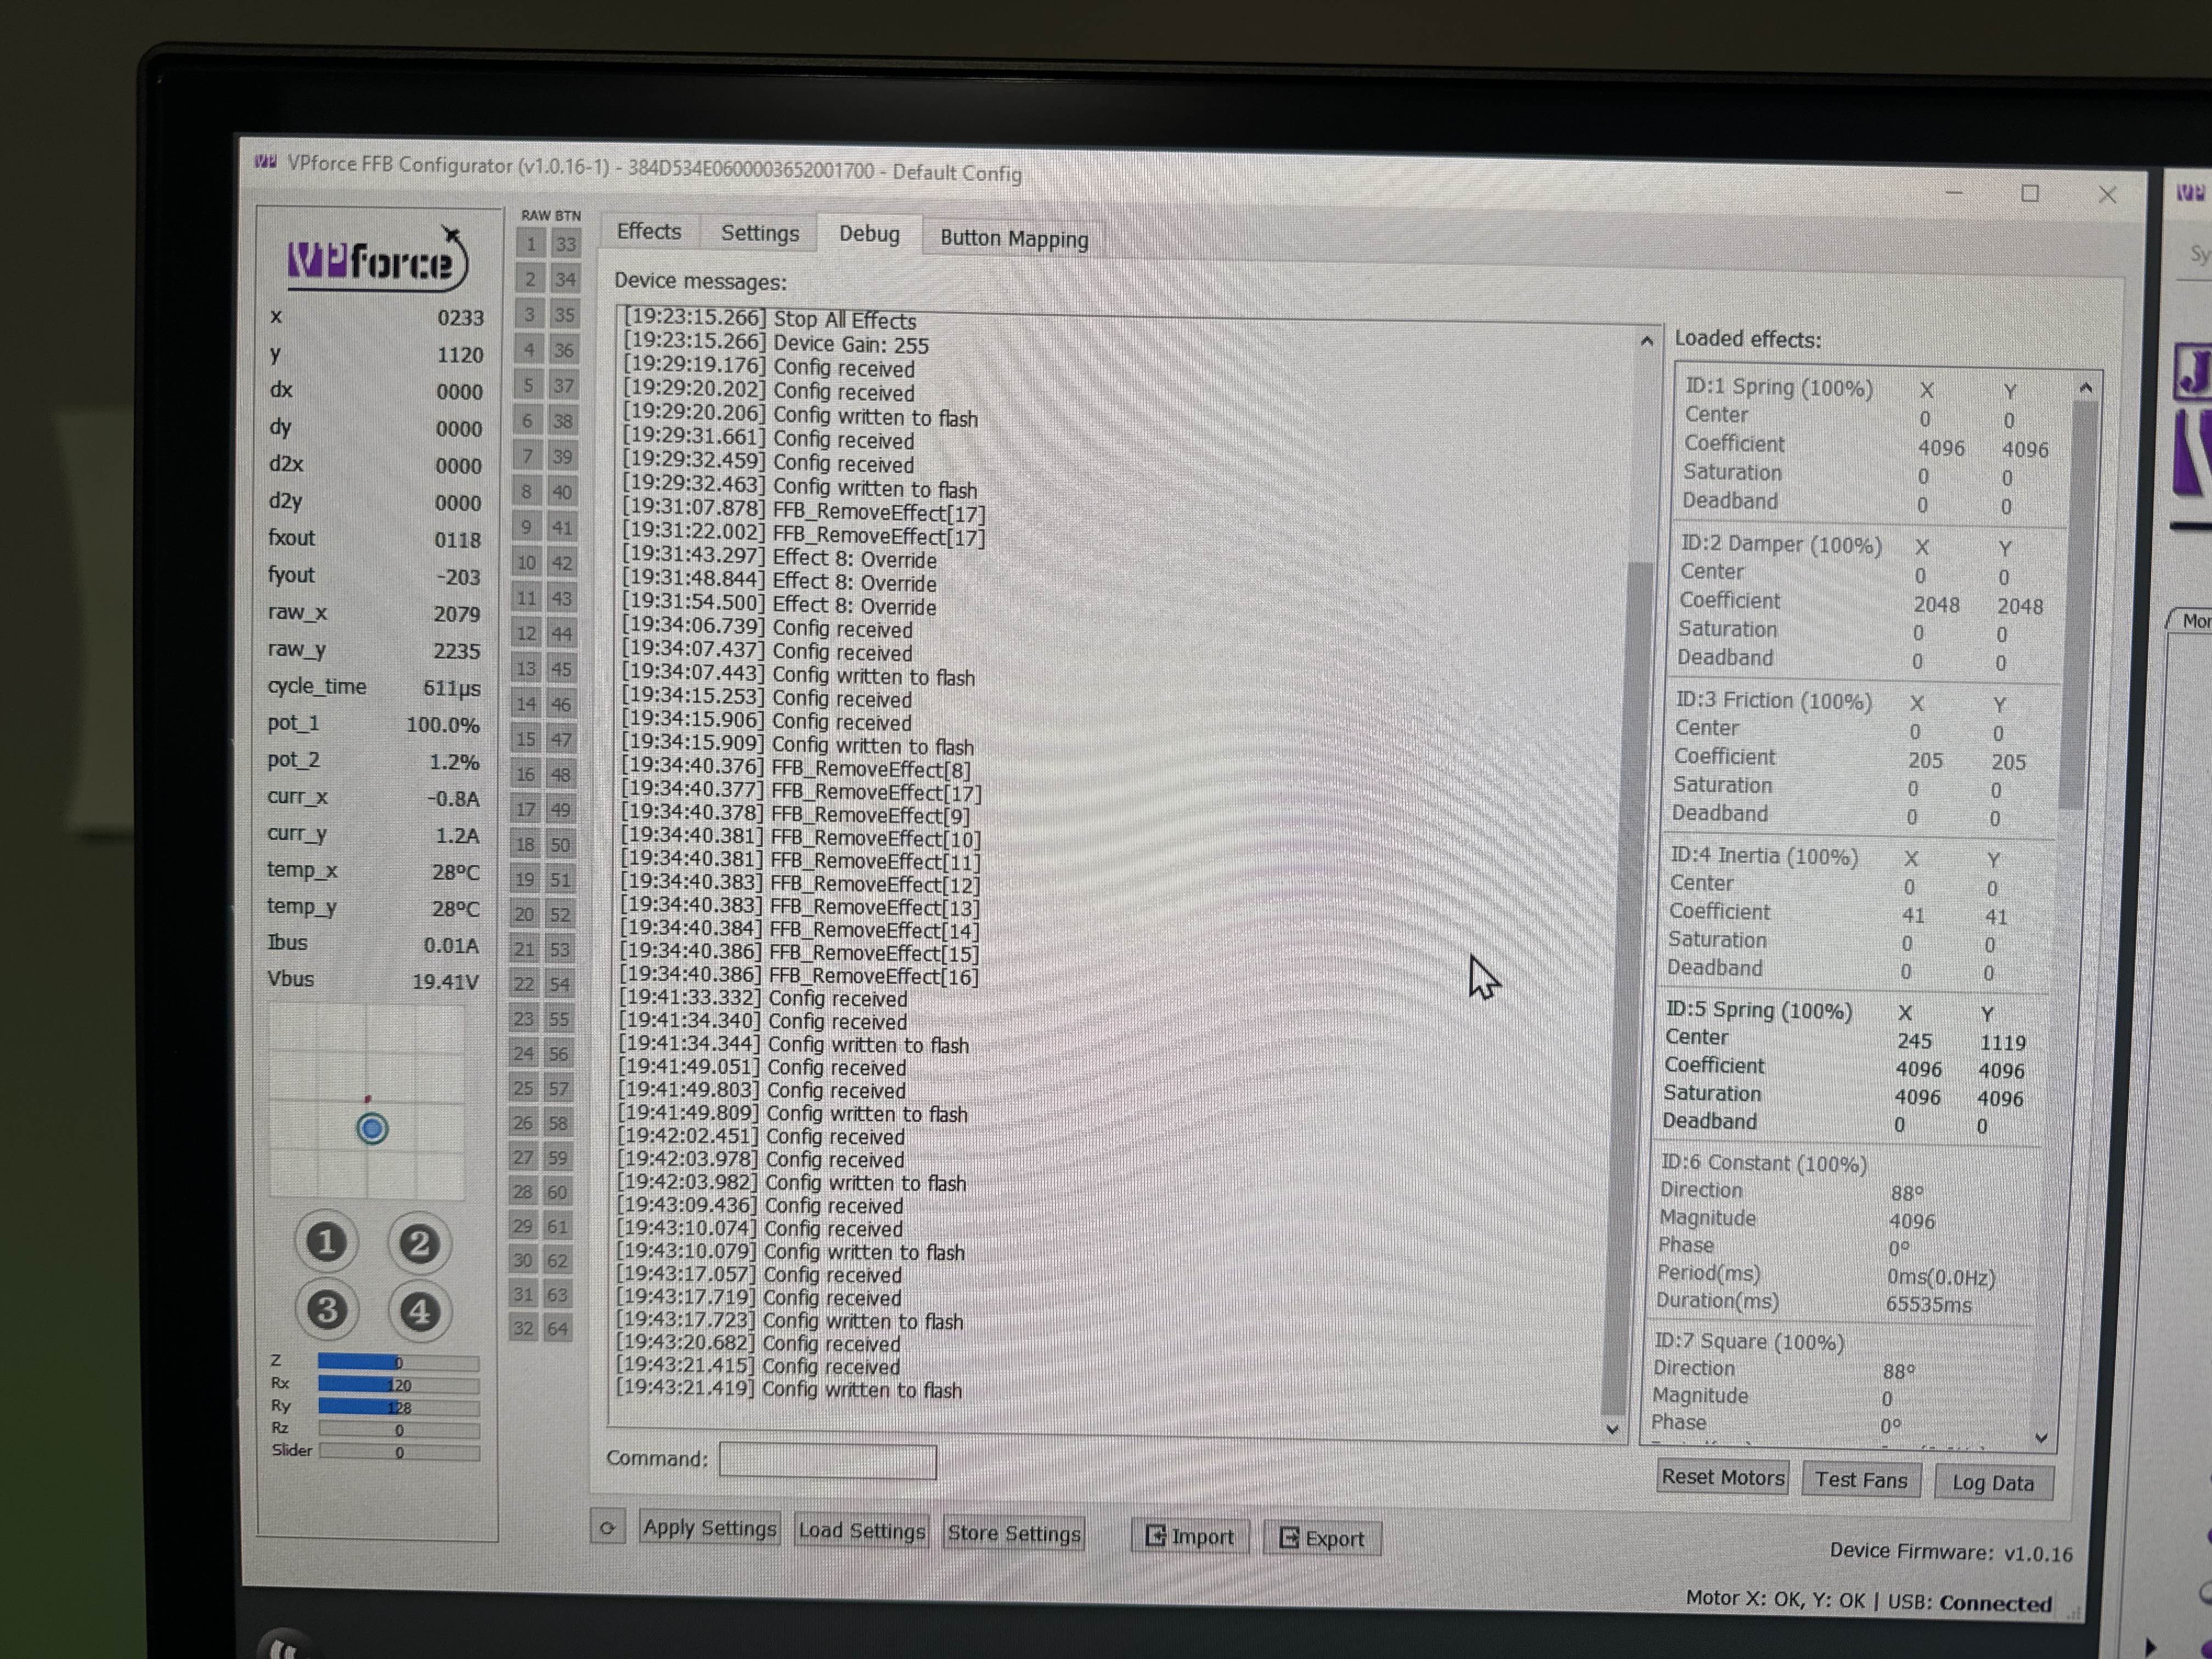Toggle raw button indicator 1
The width and height of the screenshot is (2212, 1659).
(531, 243)
